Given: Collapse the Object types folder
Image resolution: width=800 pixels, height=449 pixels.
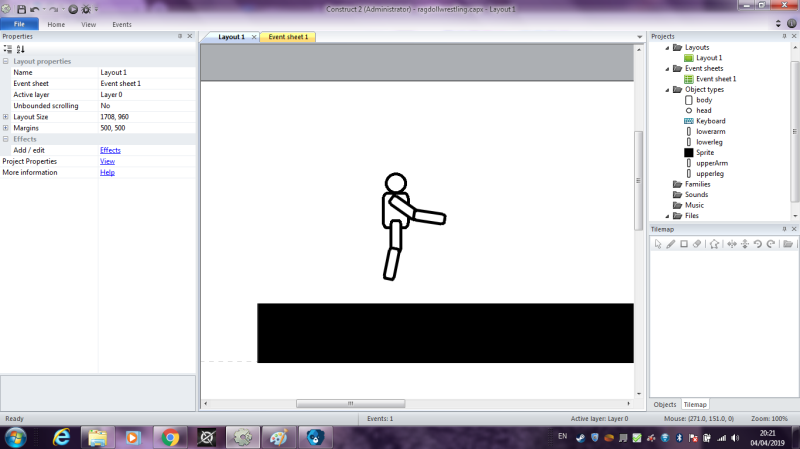Looking at the screenshot, I should coord(667,90).
